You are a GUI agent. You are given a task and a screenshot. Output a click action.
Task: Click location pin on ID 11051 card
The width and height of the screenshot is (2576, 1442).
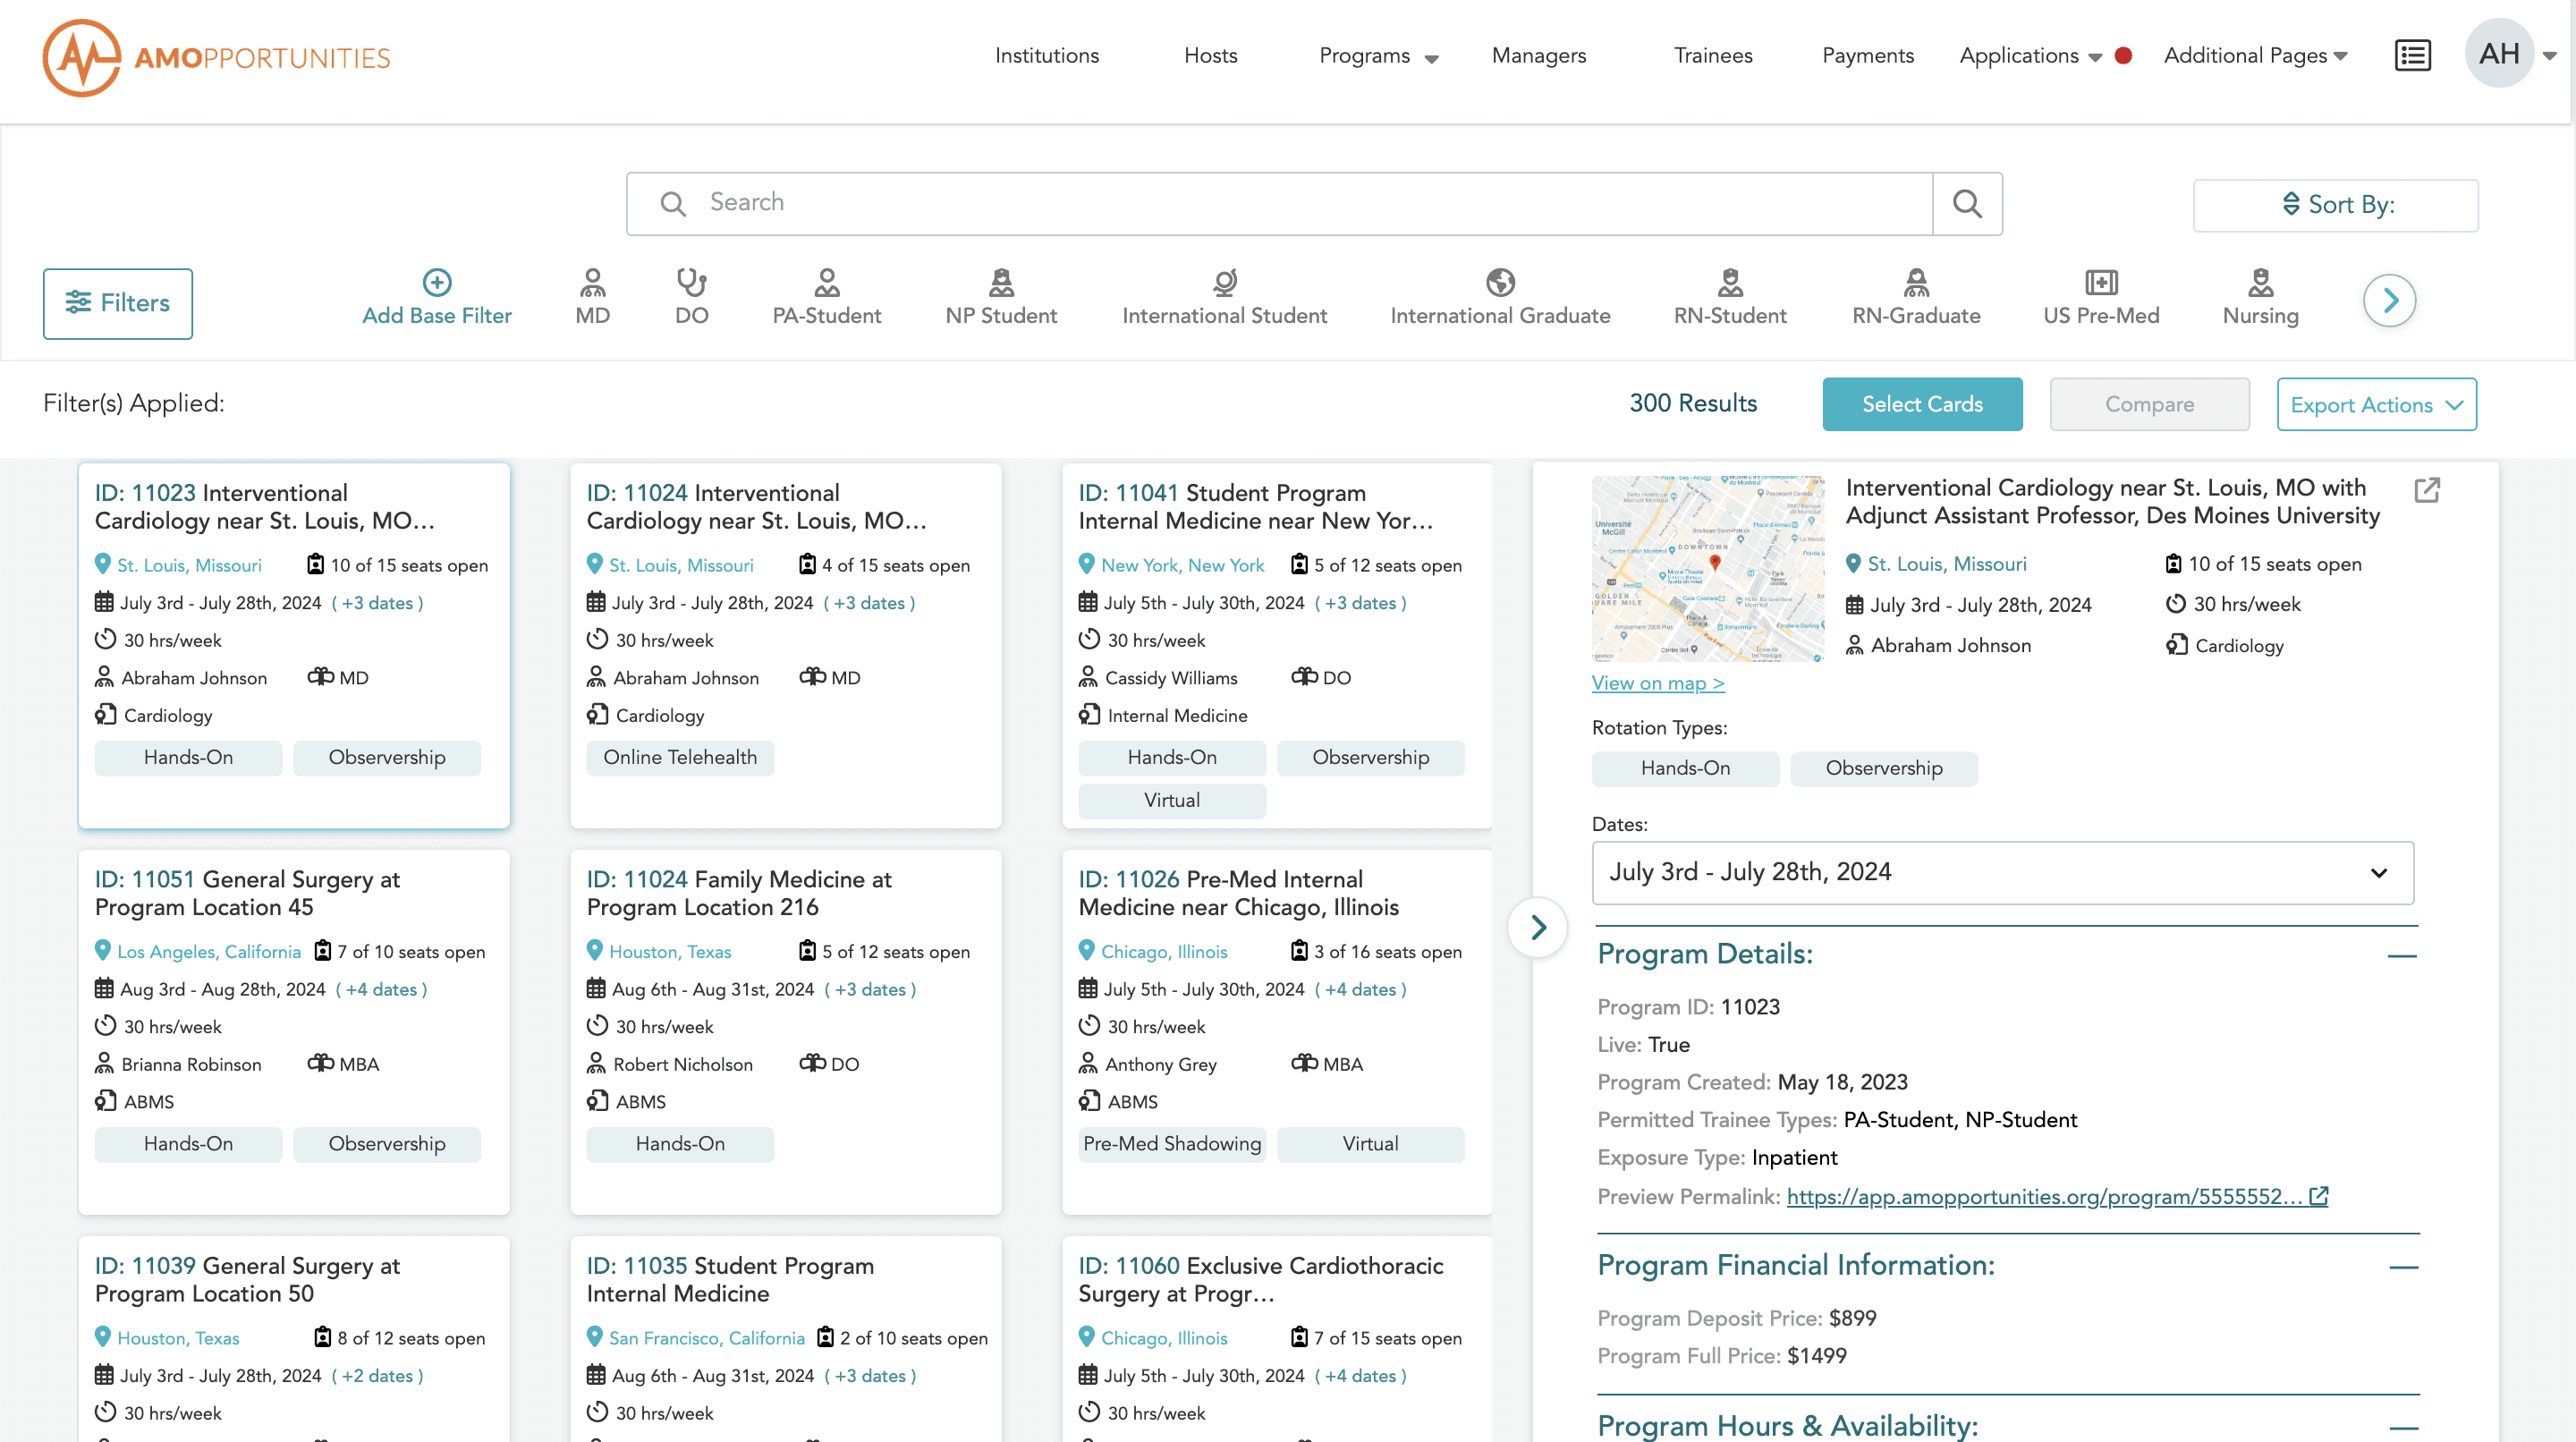tap(102, 950)
